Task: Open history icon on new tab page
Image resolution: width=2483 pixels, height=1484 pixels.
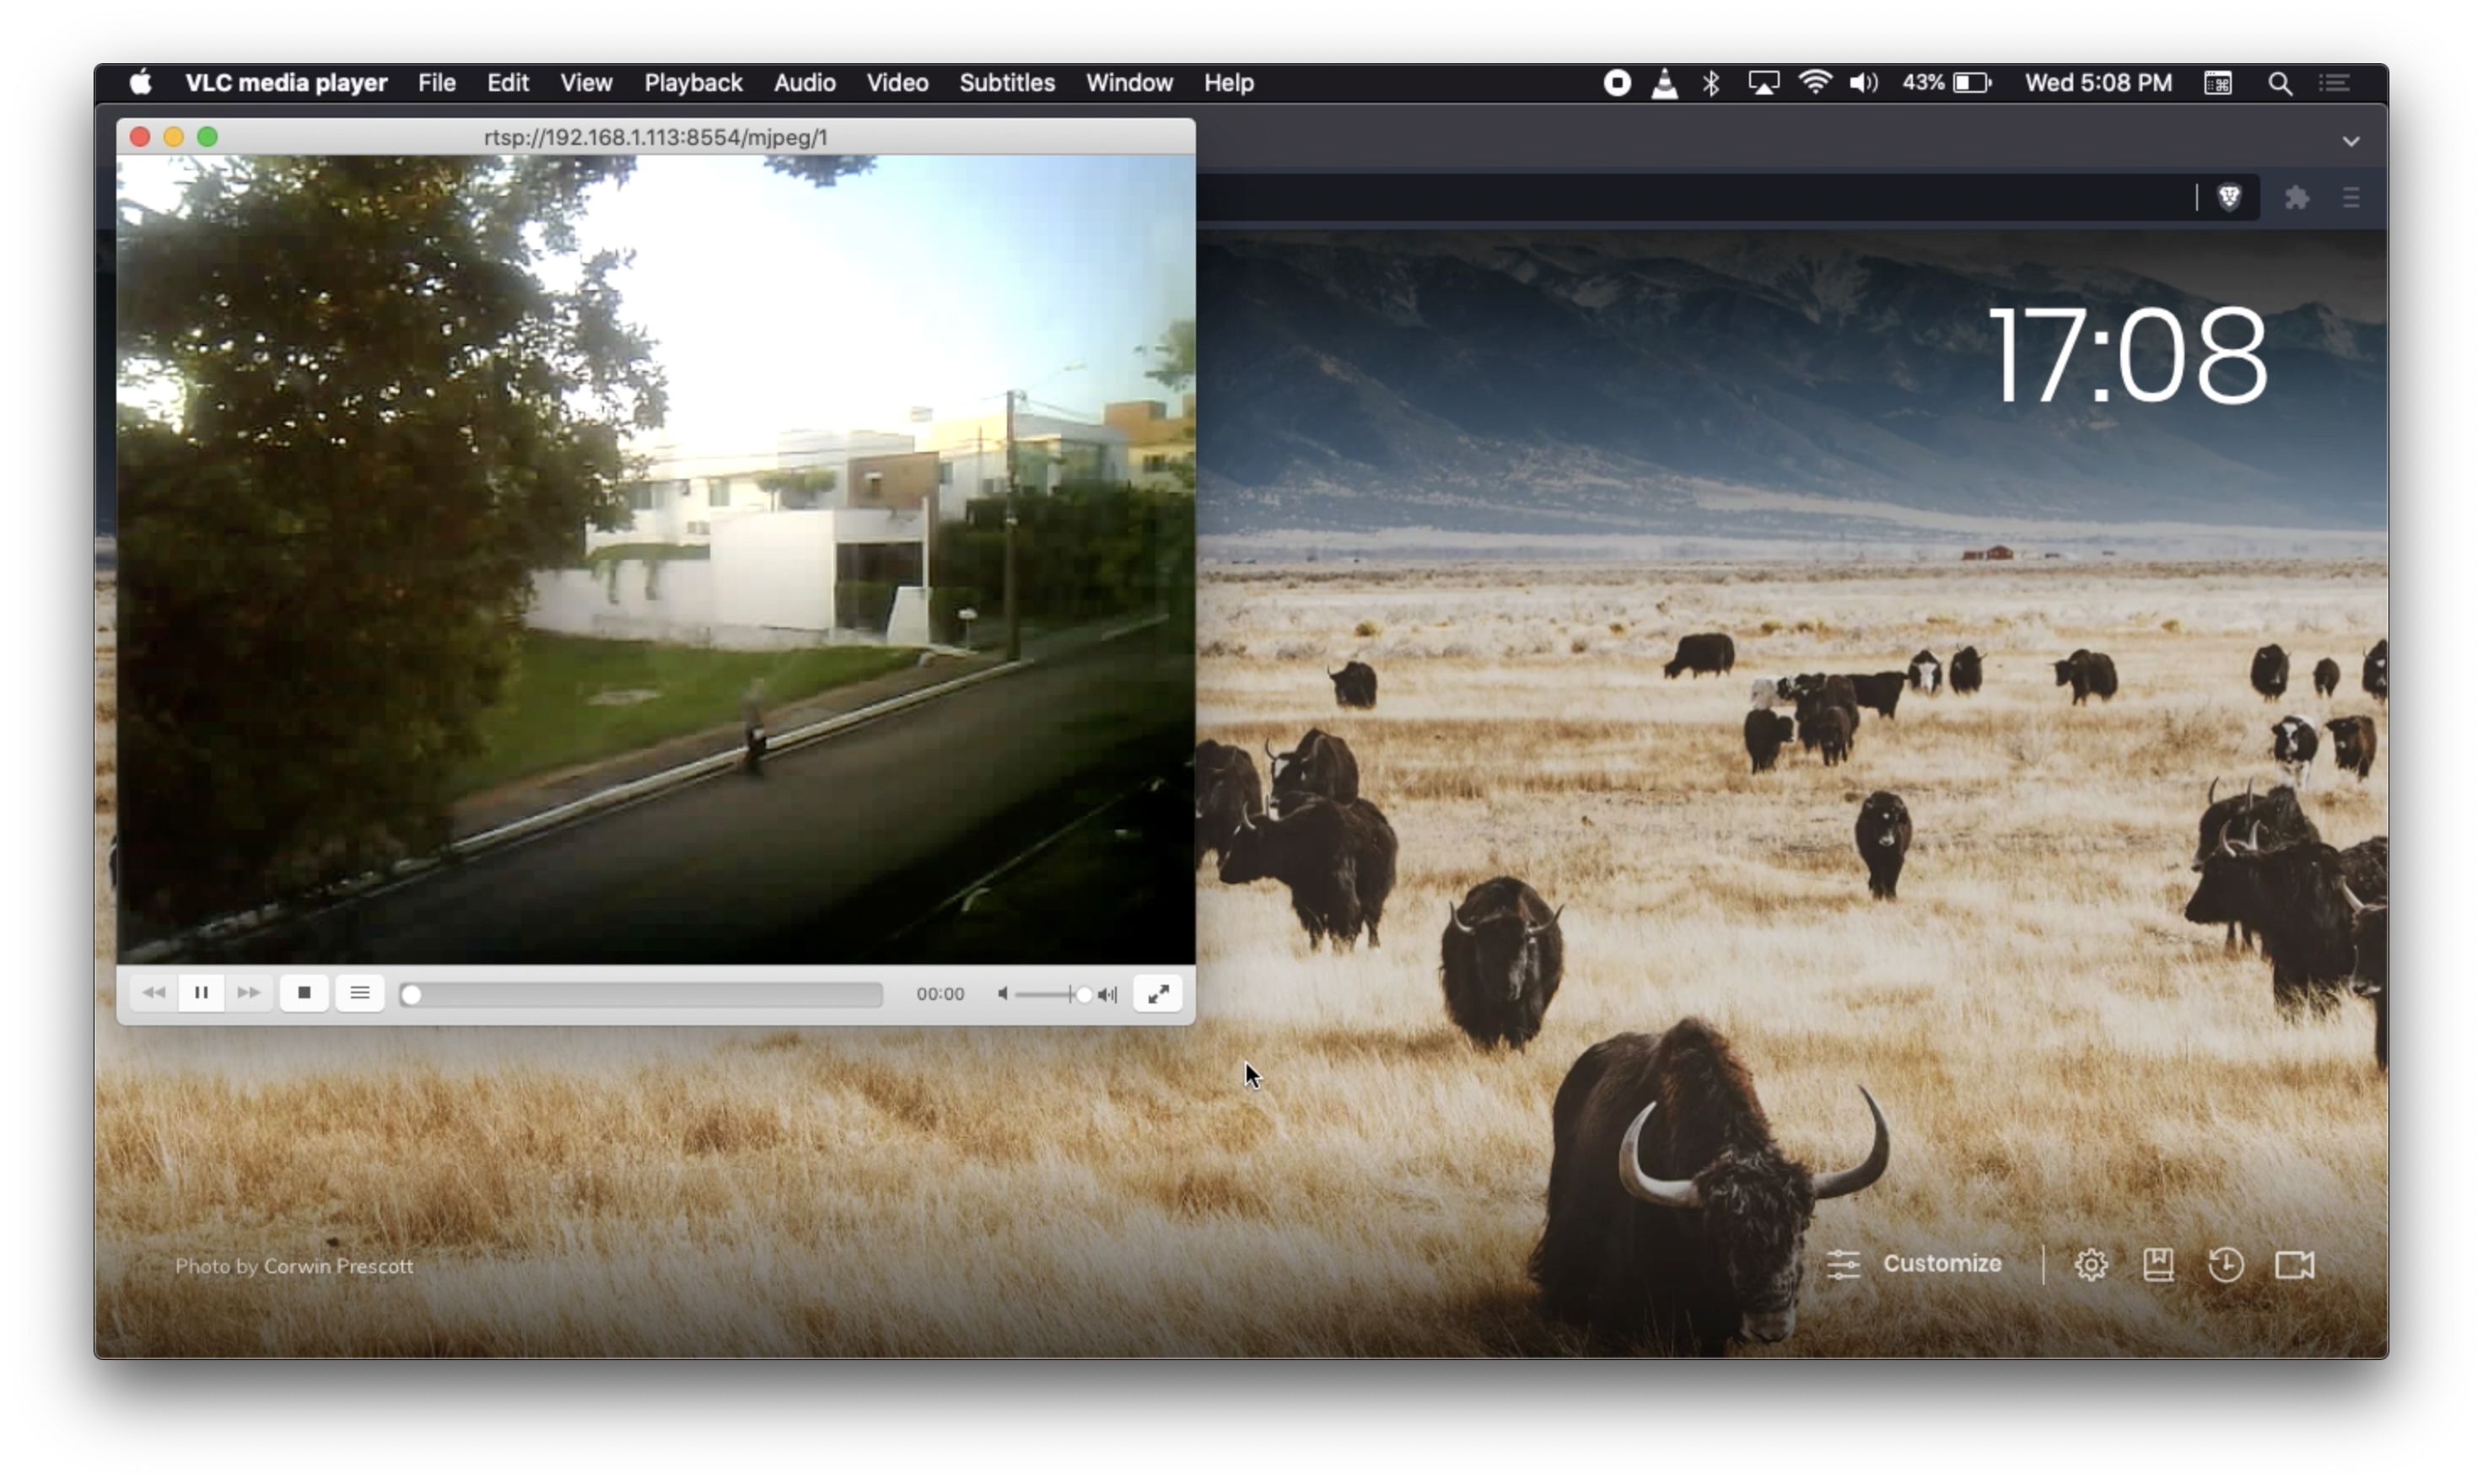Action: tap(2225, 1265)
